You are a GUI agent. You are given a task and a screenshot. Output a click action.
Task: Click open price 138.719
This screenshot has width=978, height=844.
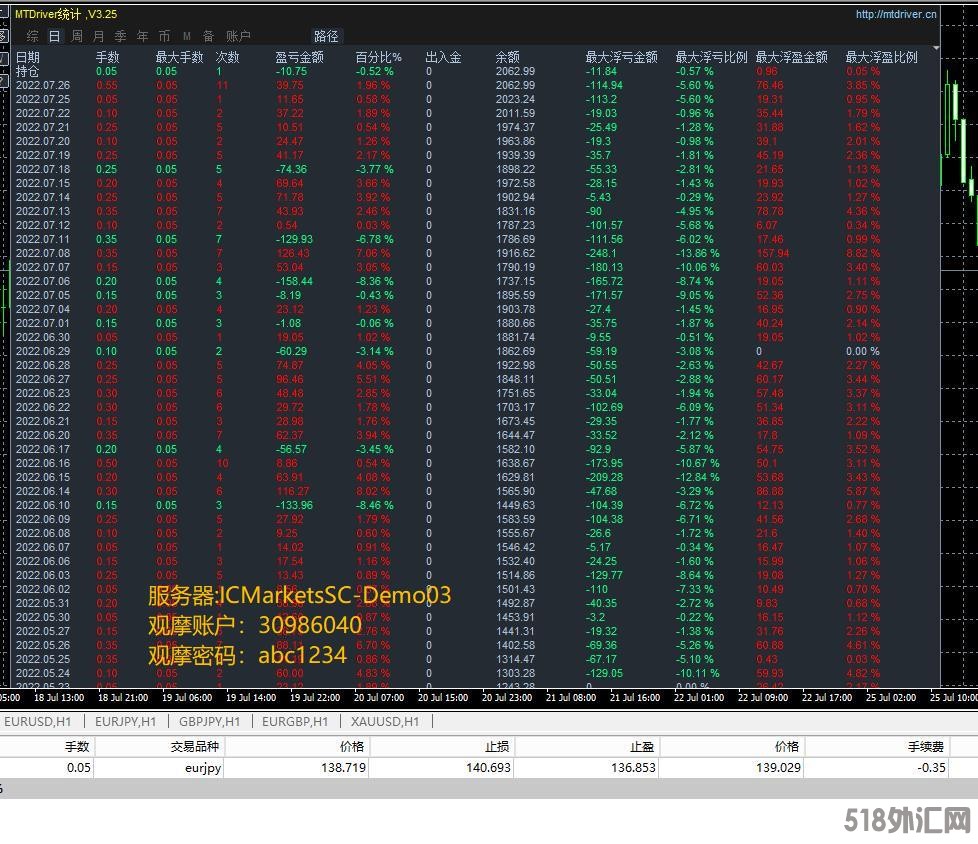[x=344, y=768]
